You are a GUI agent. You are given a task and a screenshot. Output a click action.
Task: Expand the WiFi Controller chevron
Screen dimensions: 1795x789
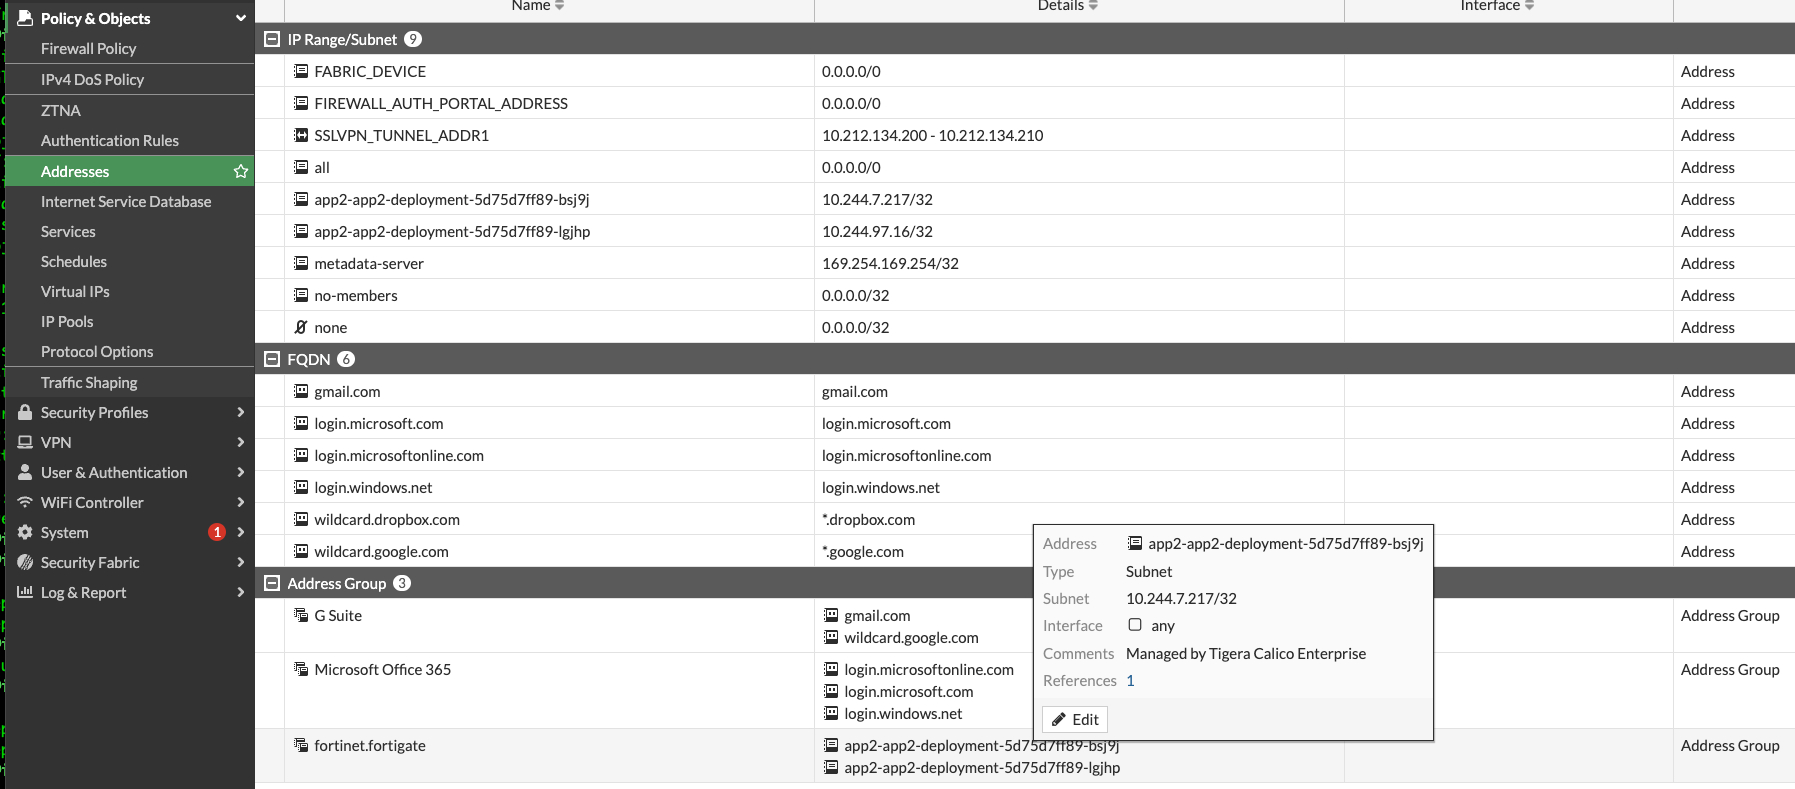coord(240,502)
